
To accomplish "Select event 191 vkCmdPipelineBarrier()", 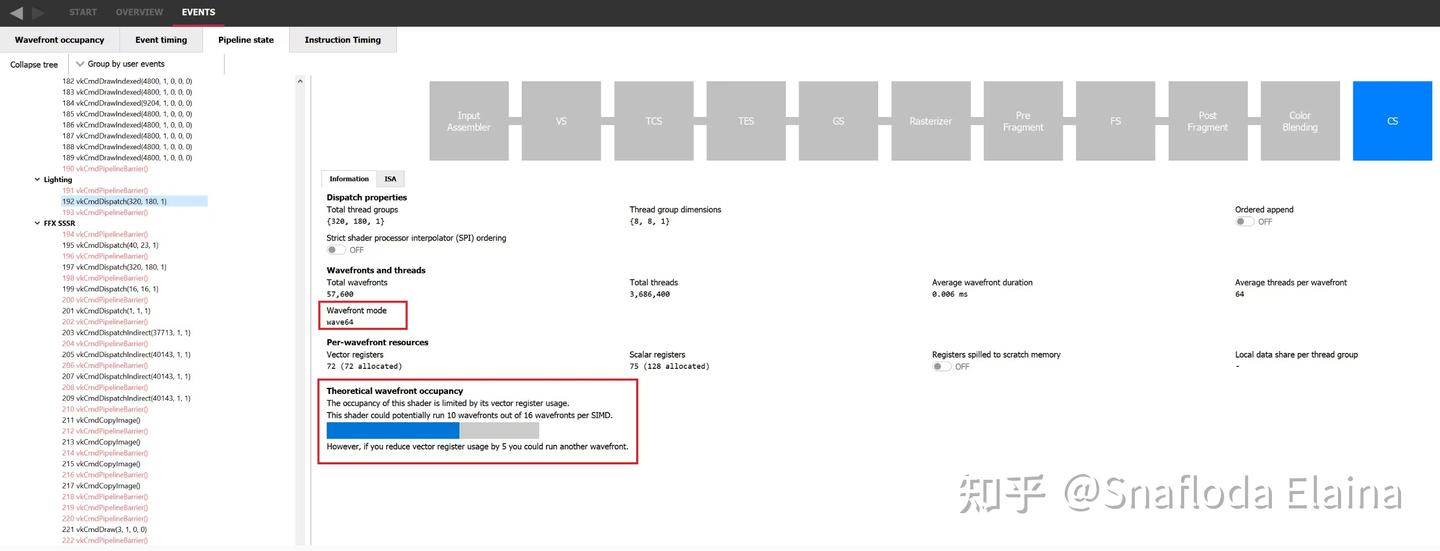I will point(105,190).
